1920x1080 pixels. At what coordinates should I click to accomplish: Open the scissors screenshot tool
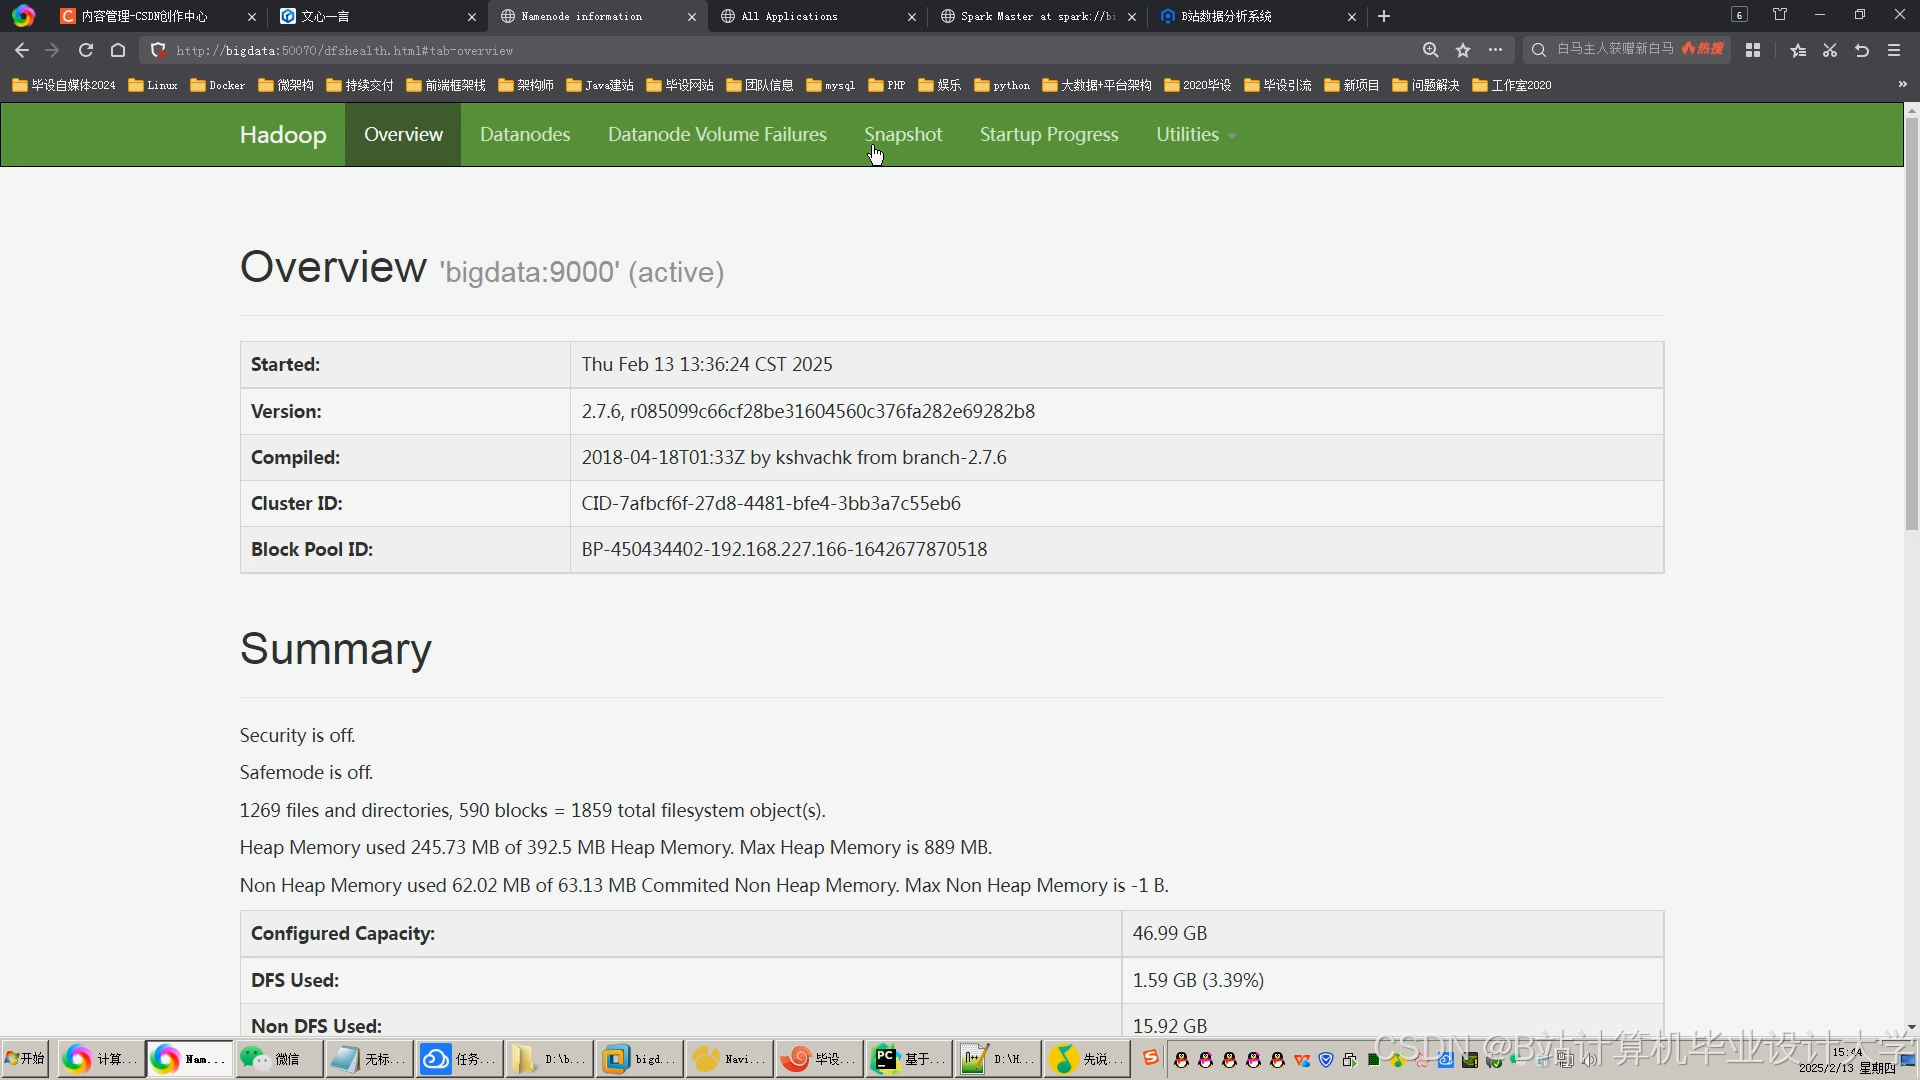(x=1830, y=50)
